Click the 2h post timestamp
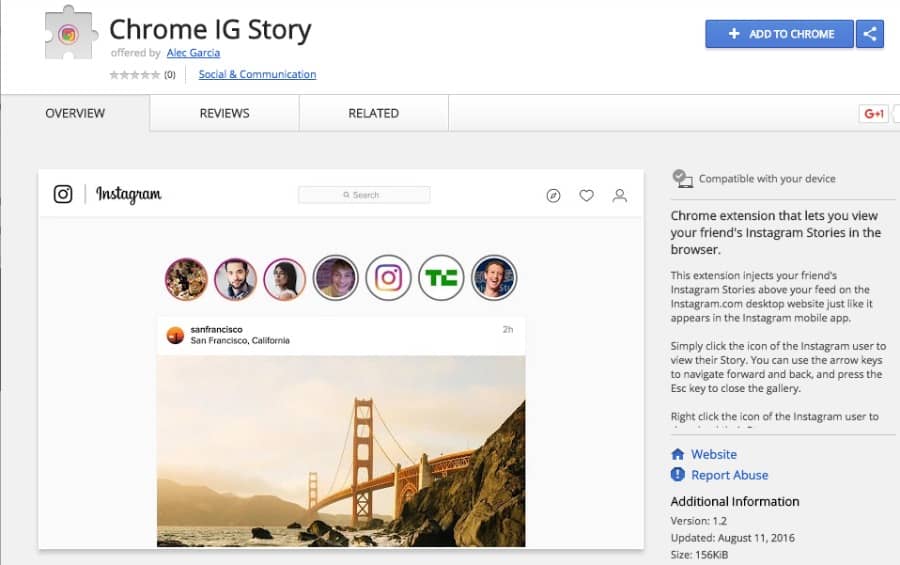This screenshot has height=565, width=900. click(507, 330)
